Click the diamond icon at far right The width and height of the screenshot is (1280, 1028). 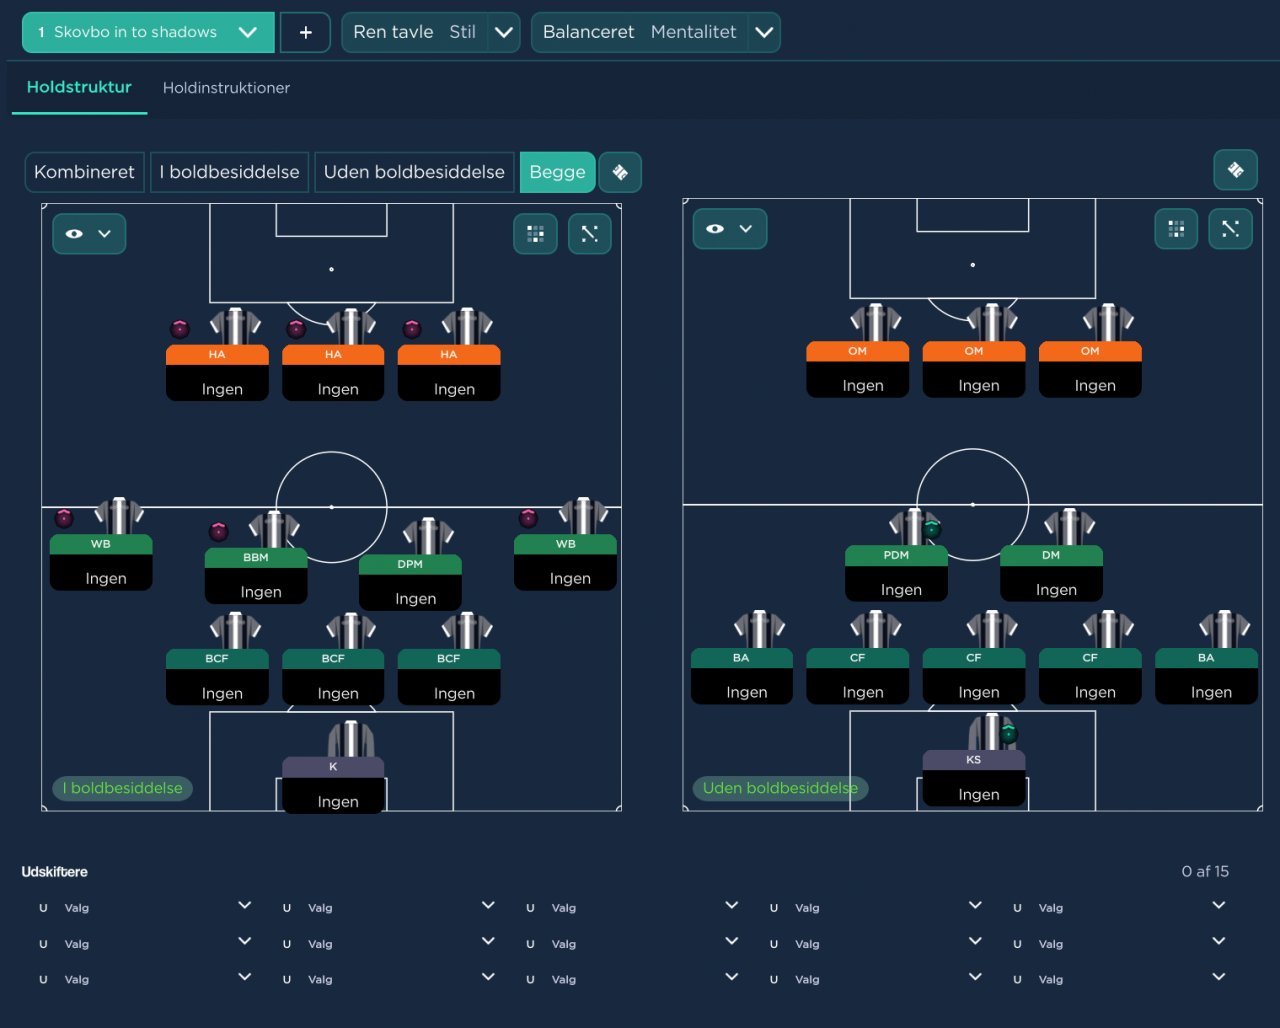(1235, 170)
